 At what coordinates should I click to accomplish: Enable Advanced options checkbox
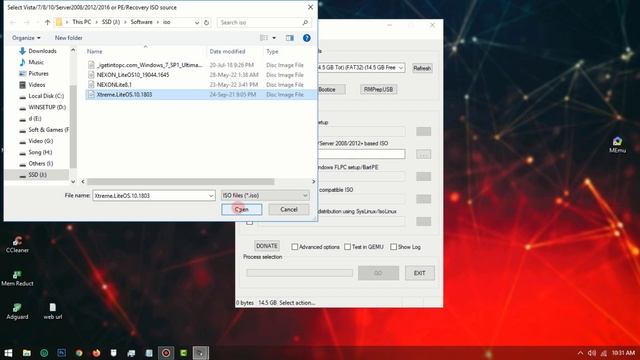(x=295, y=247)
